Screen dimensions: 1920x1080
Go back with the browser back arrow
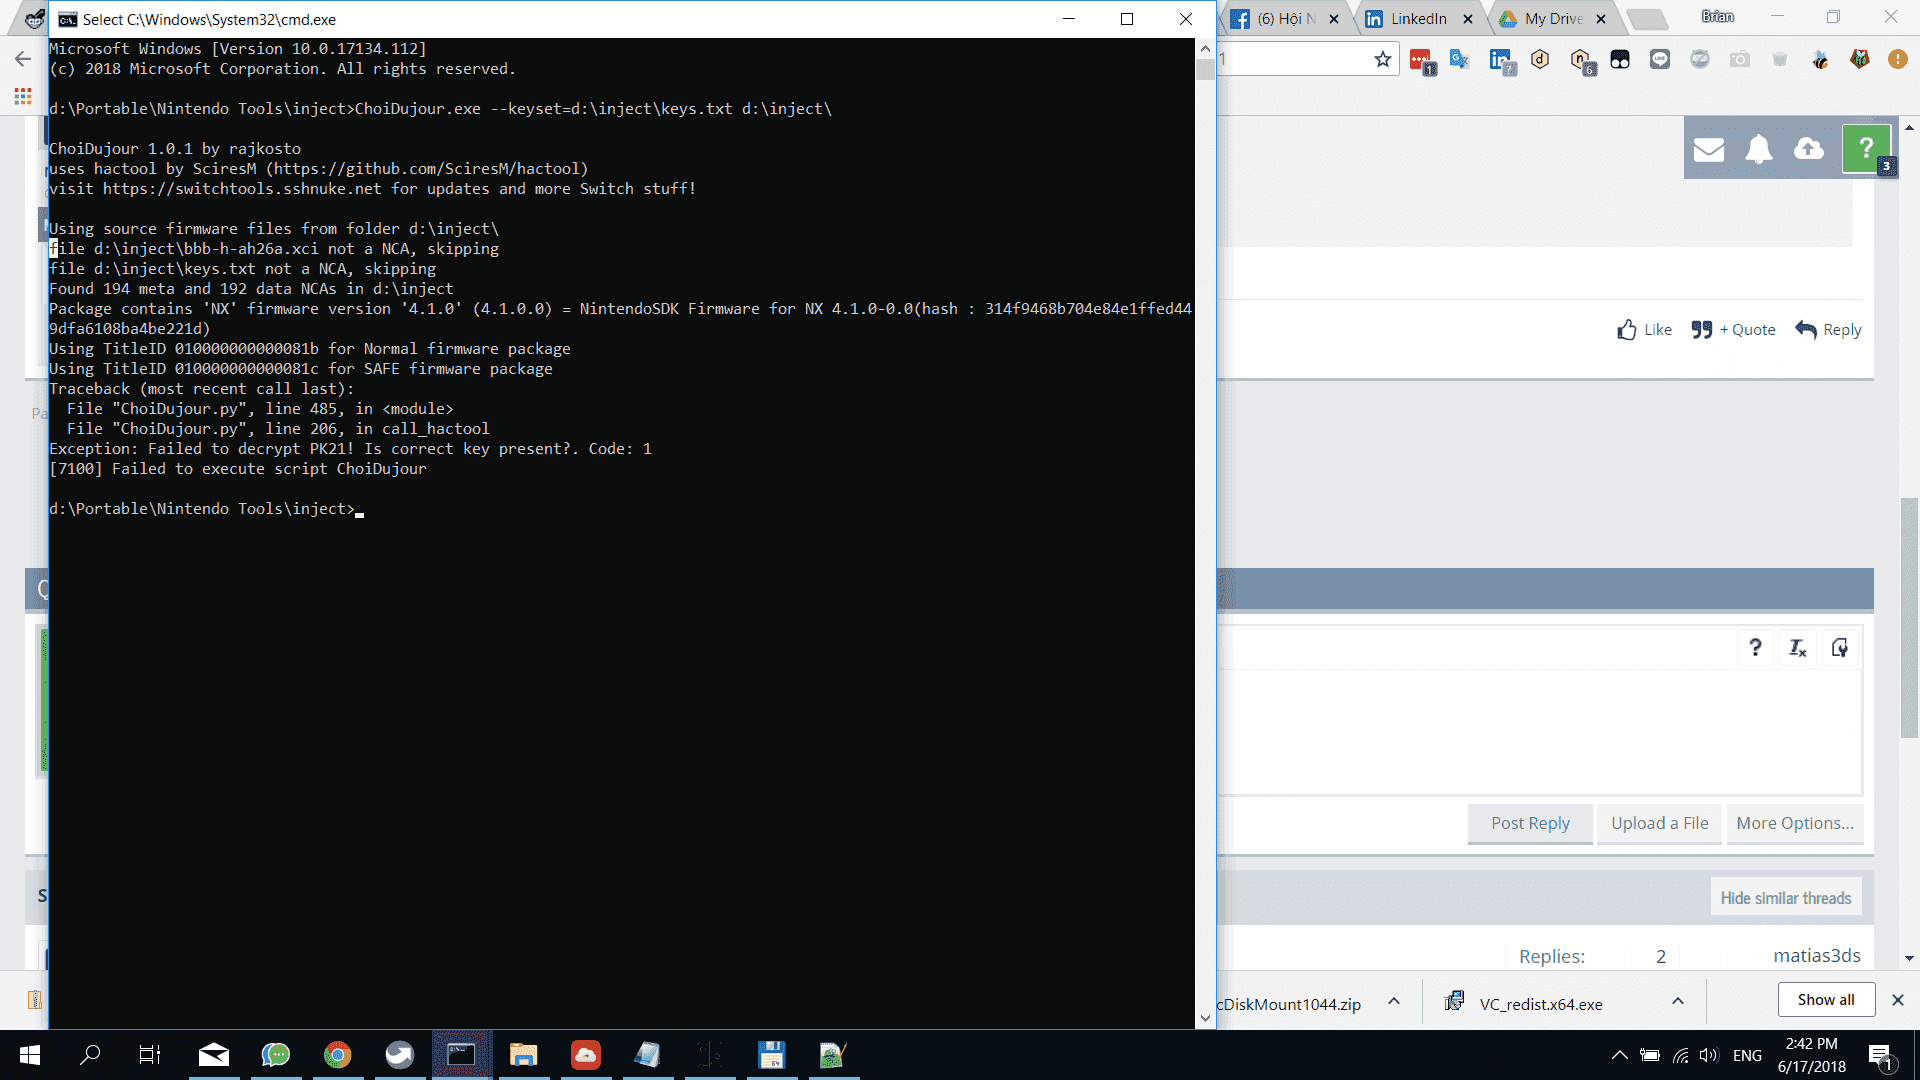[22, 60]
